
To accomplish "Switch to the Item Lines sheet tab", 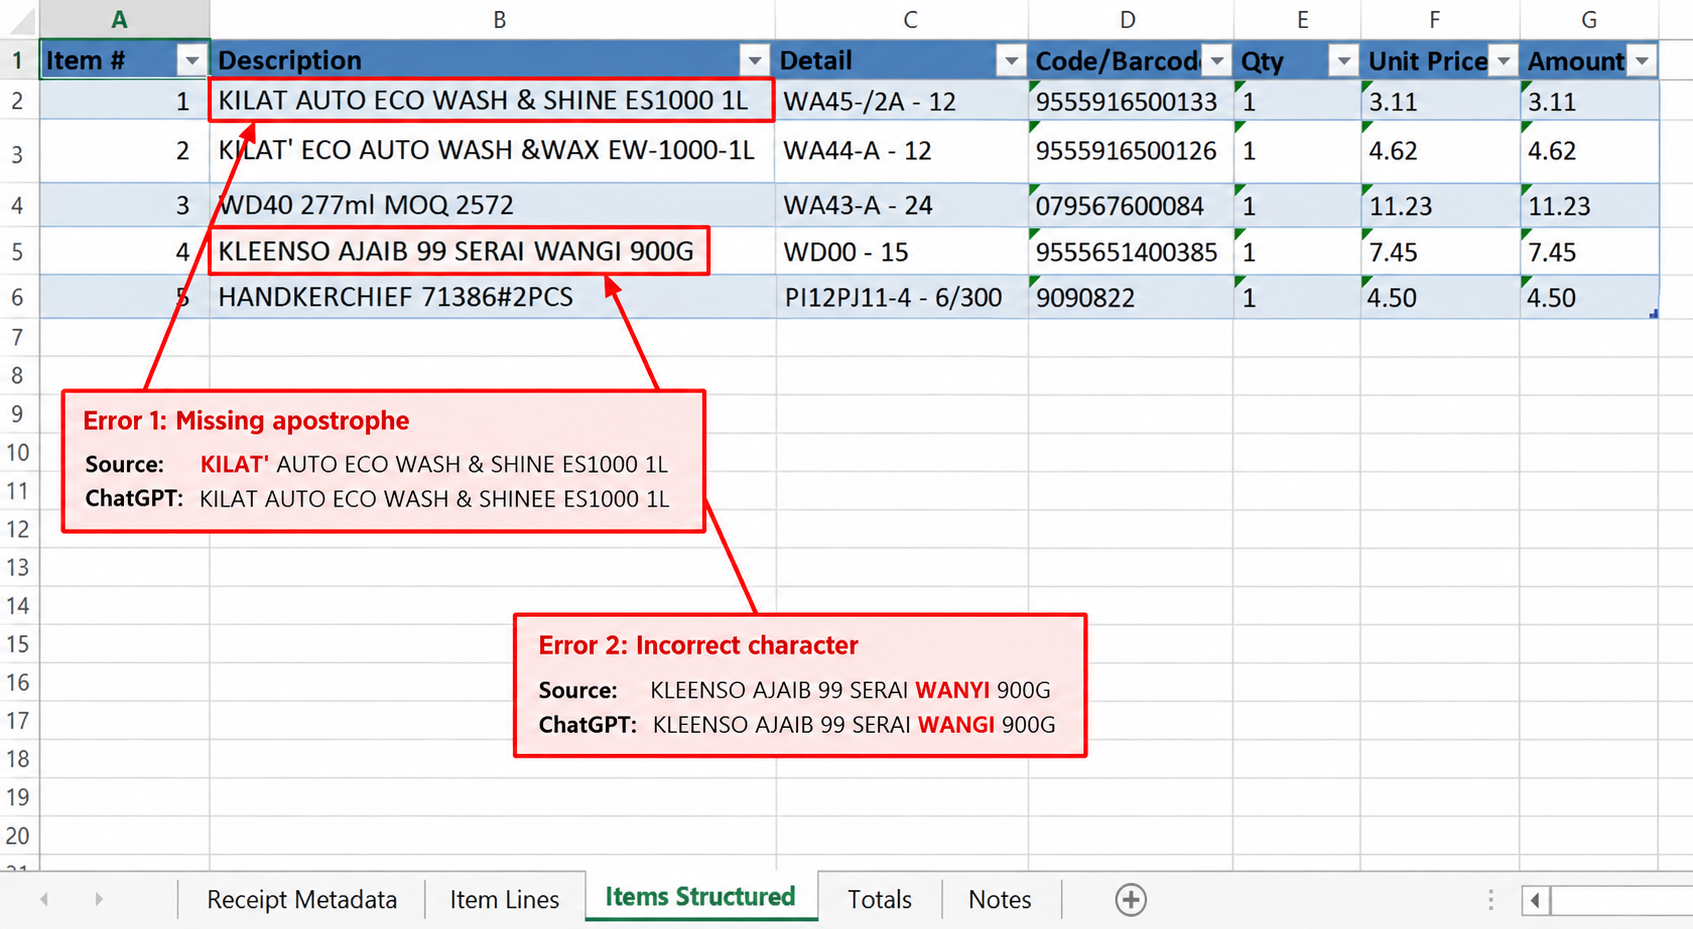I will [504, 899].
